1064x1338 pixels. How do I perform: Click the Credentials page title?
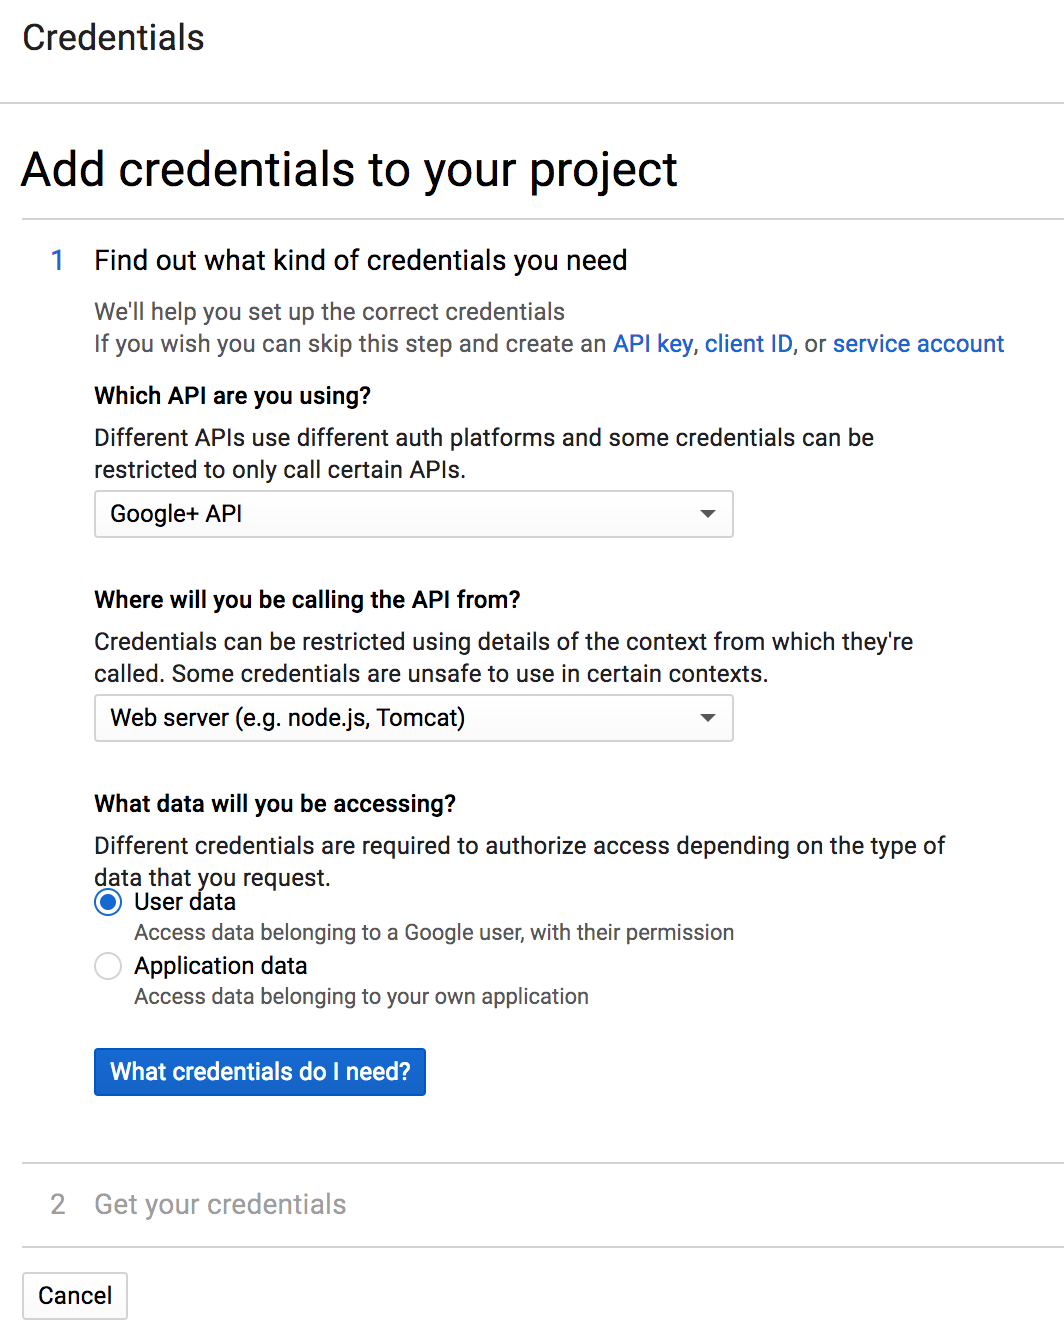pyautogui.click(x=113, y=38)
